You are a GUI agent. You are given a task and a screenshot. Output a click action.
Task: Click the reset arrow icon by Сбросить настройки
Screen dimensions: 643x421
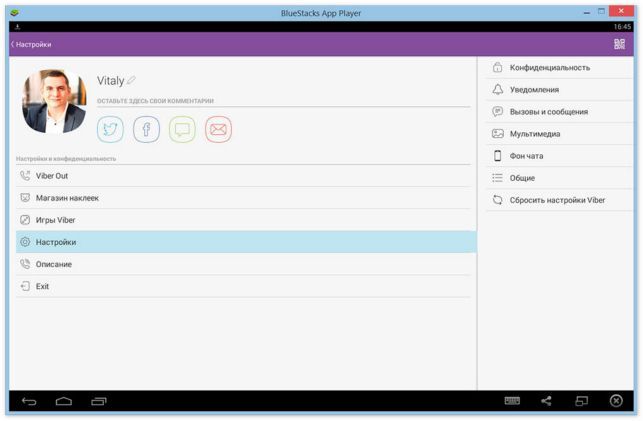point(497,200)
